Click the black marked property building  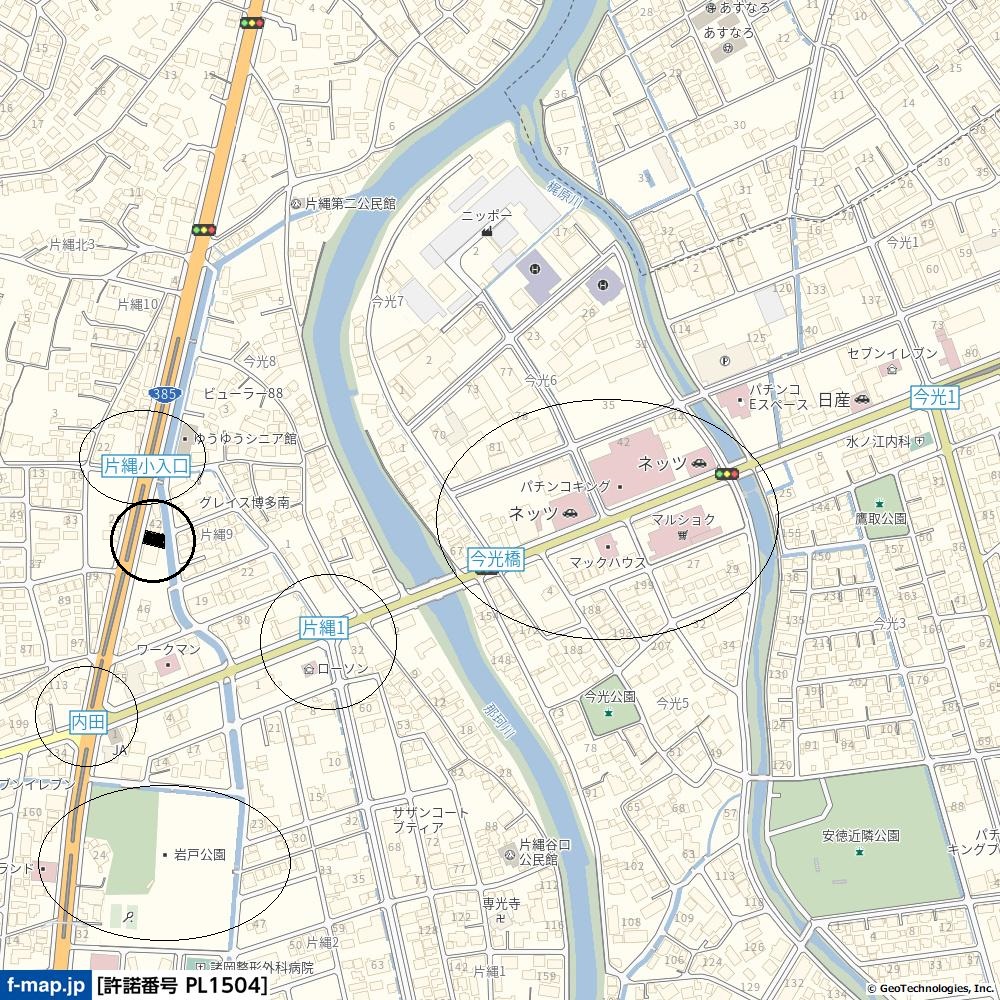154,540
